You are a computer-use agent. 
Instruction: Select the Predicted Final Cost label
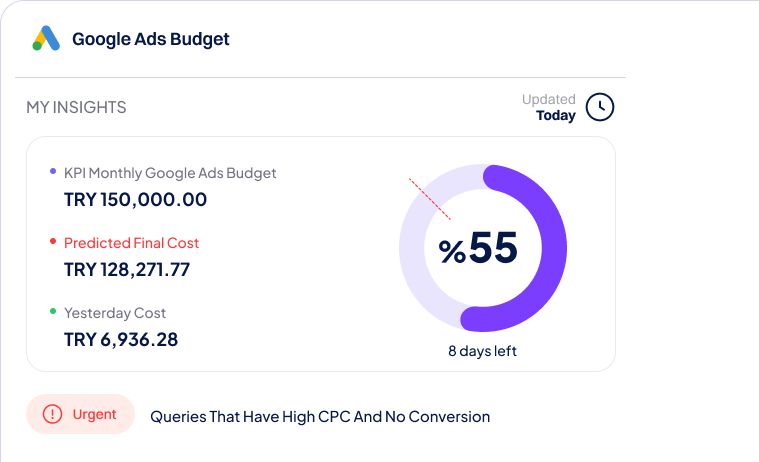(x=131, y=243)
